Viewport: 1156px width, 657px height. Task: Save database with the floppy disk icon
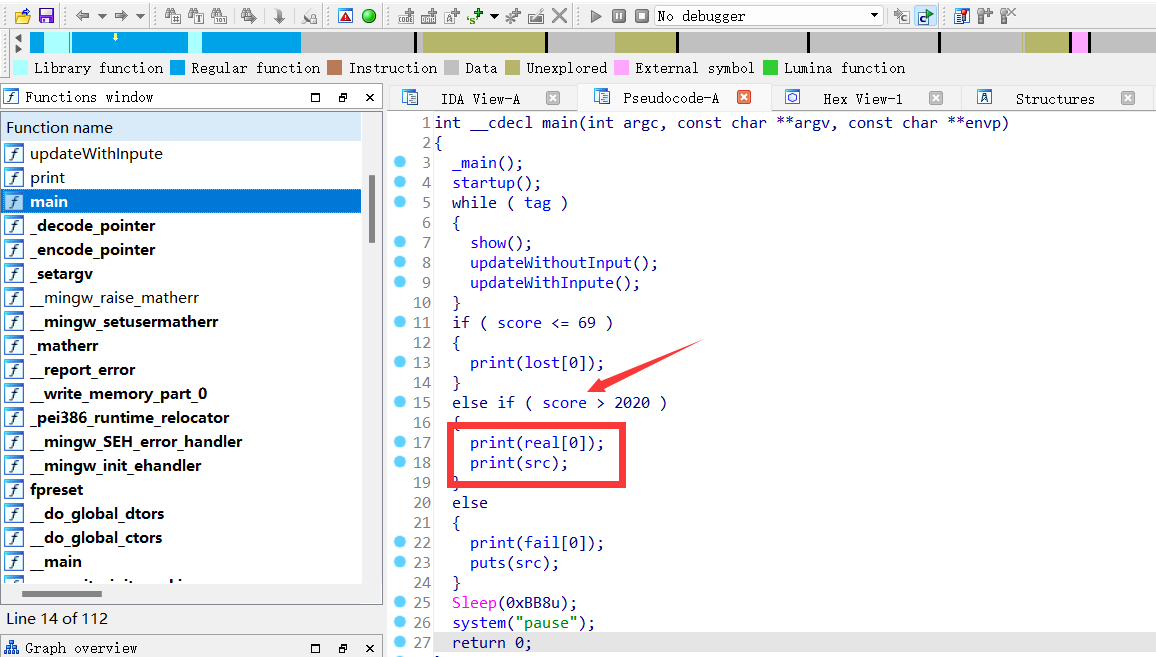(x=46, y=16)
